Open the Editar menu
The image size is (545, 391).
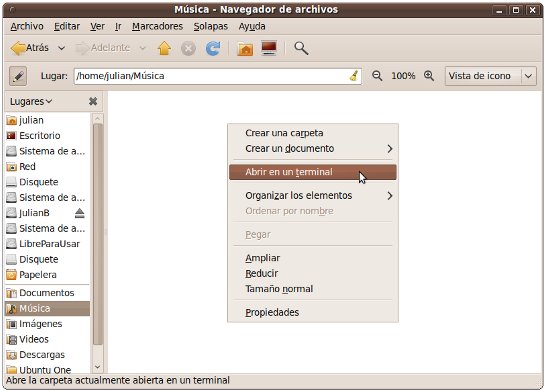pos(67,26)
